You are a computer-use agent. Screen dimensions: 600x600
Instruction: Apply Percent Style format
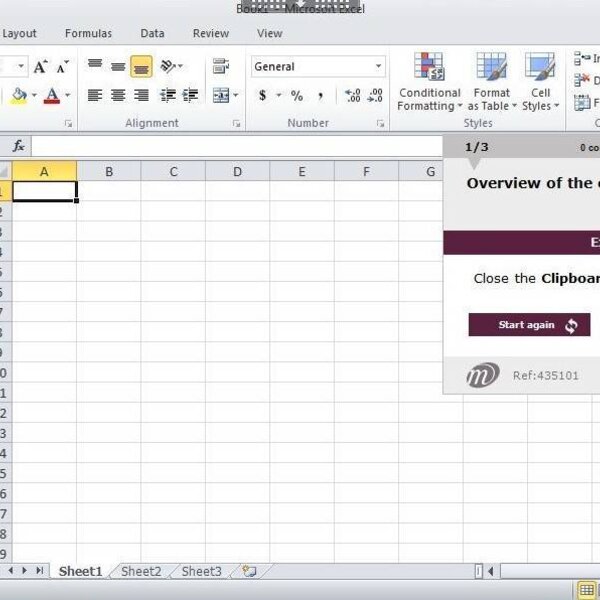[x=297, y=95]
